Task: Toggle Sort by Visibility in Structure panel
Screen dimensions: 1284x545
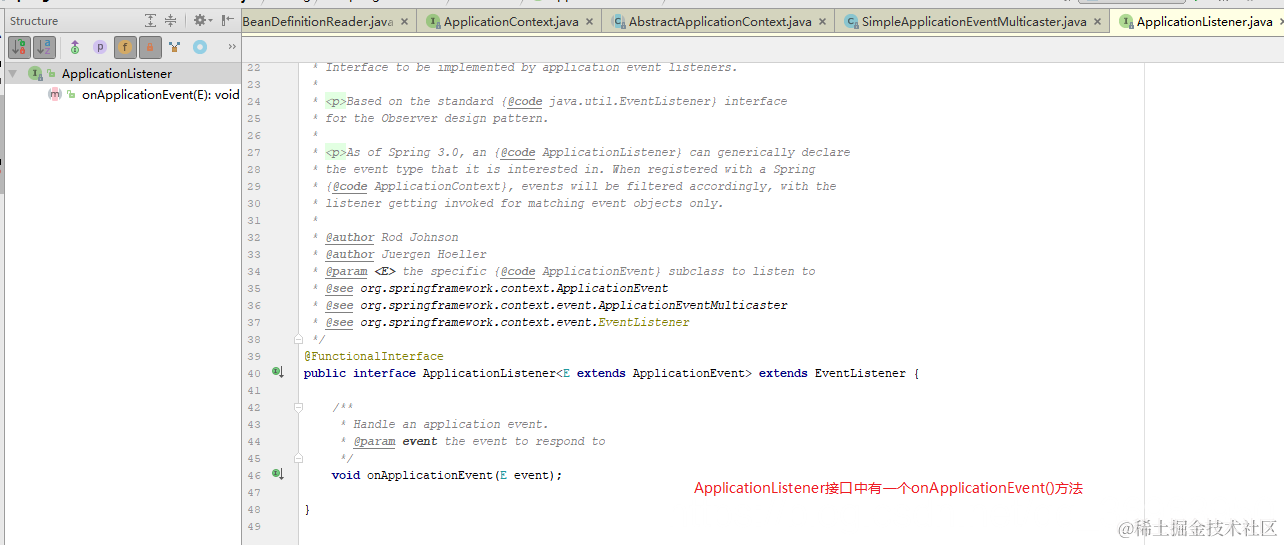Action: tap(19, 47)
